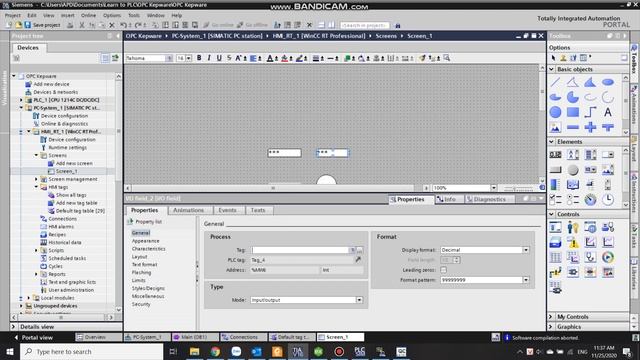Open Chrome from the taskbar
Screen dimensions: 640x360
215,351
